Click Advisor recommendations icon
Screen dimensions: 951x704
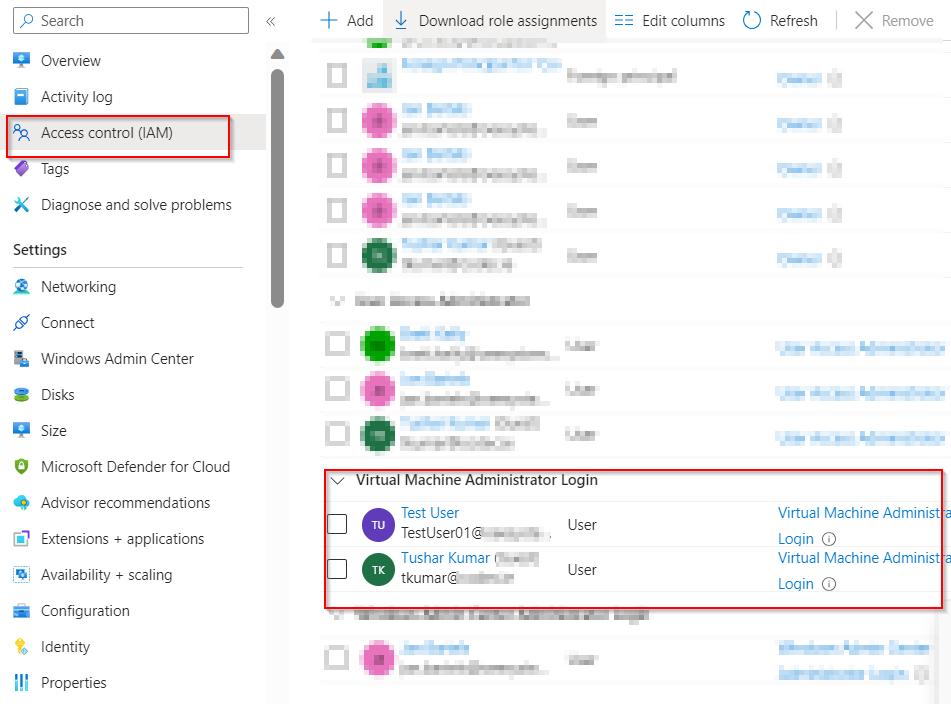(22, 503)
